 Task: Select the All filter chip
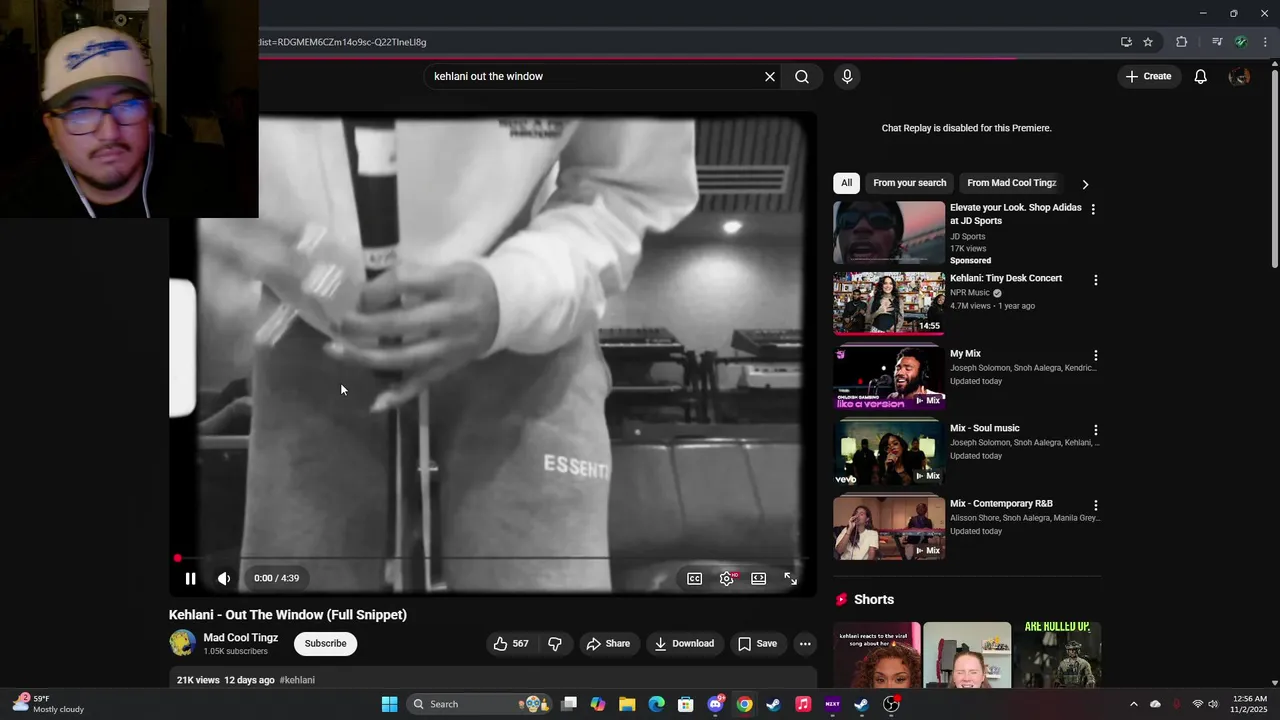point(846,183)
